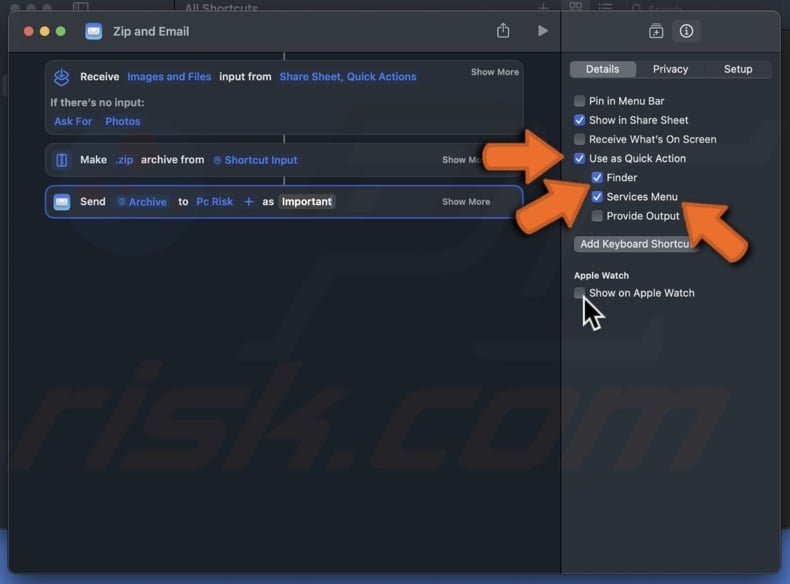Change the Images and Files input type
Screen dimensions: 790x584
pos(169,77)
